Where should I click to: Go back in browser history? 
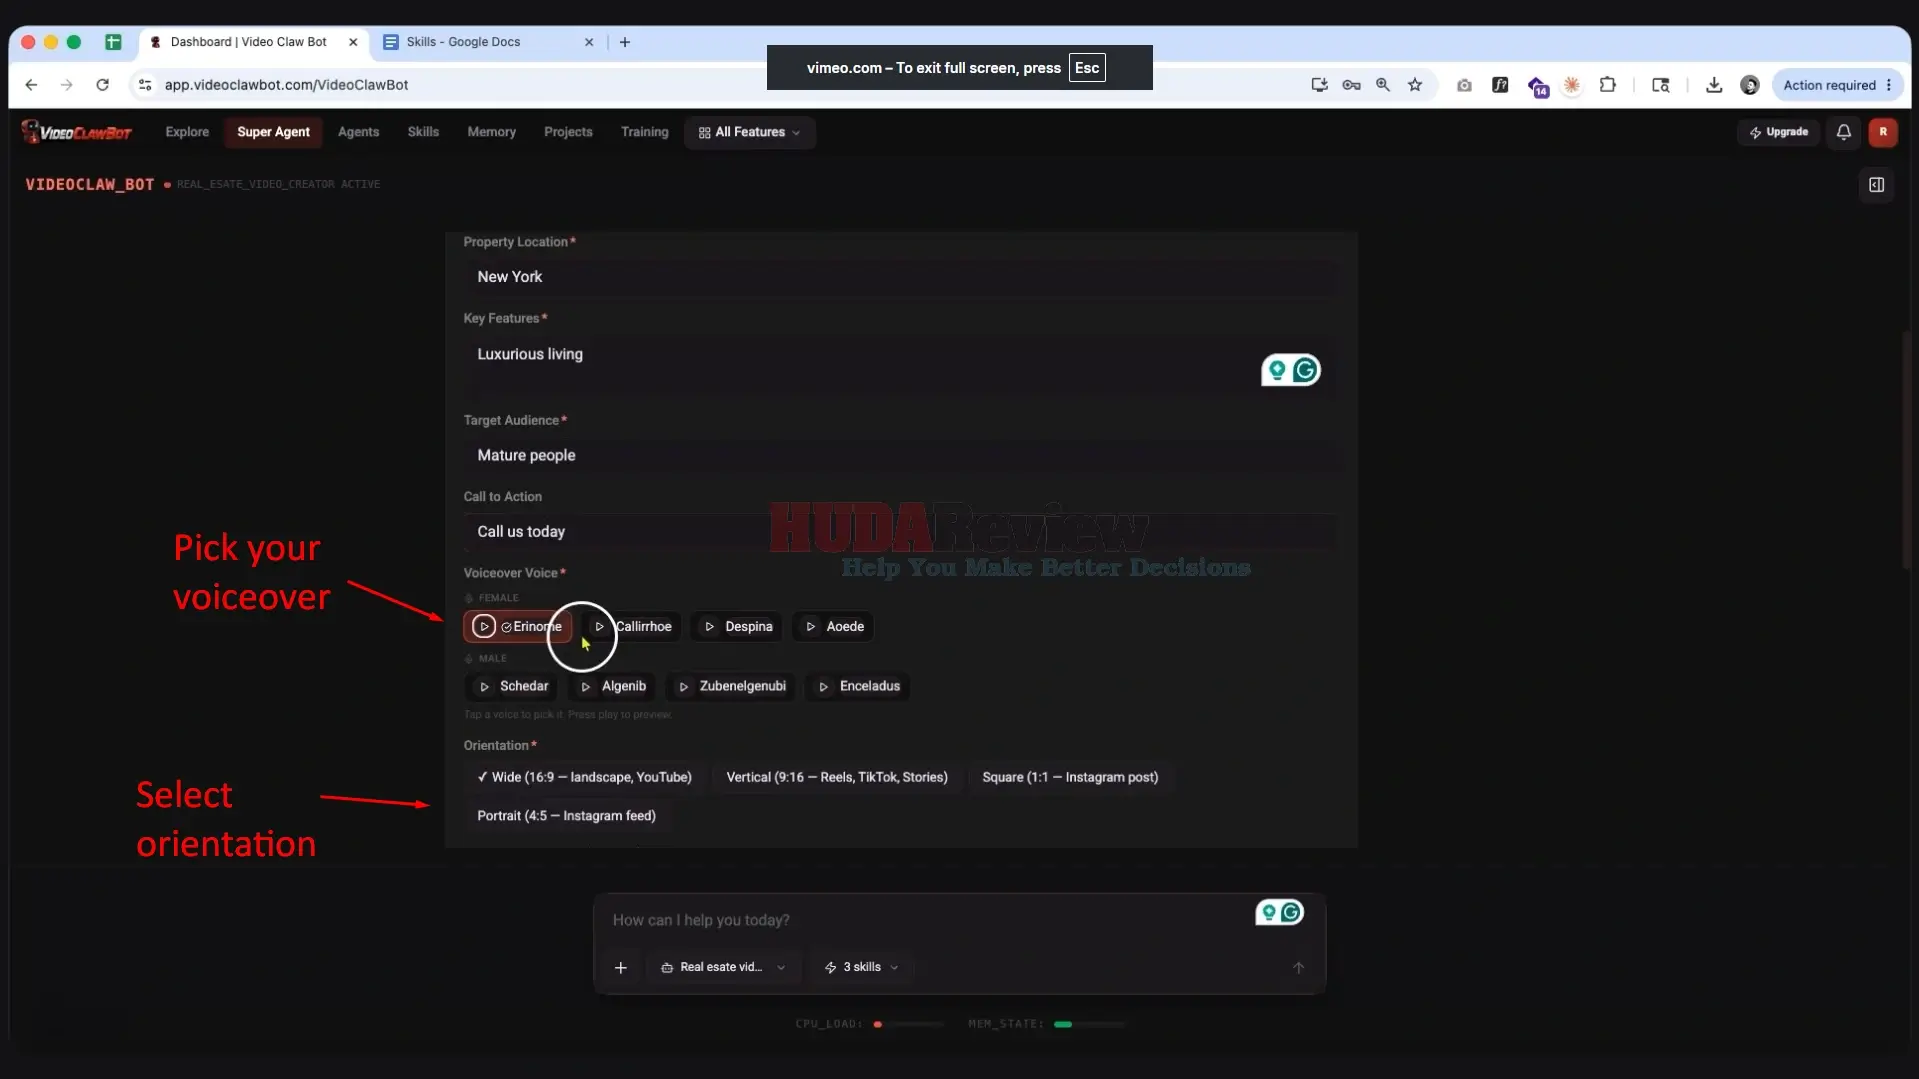pos(31,85)
